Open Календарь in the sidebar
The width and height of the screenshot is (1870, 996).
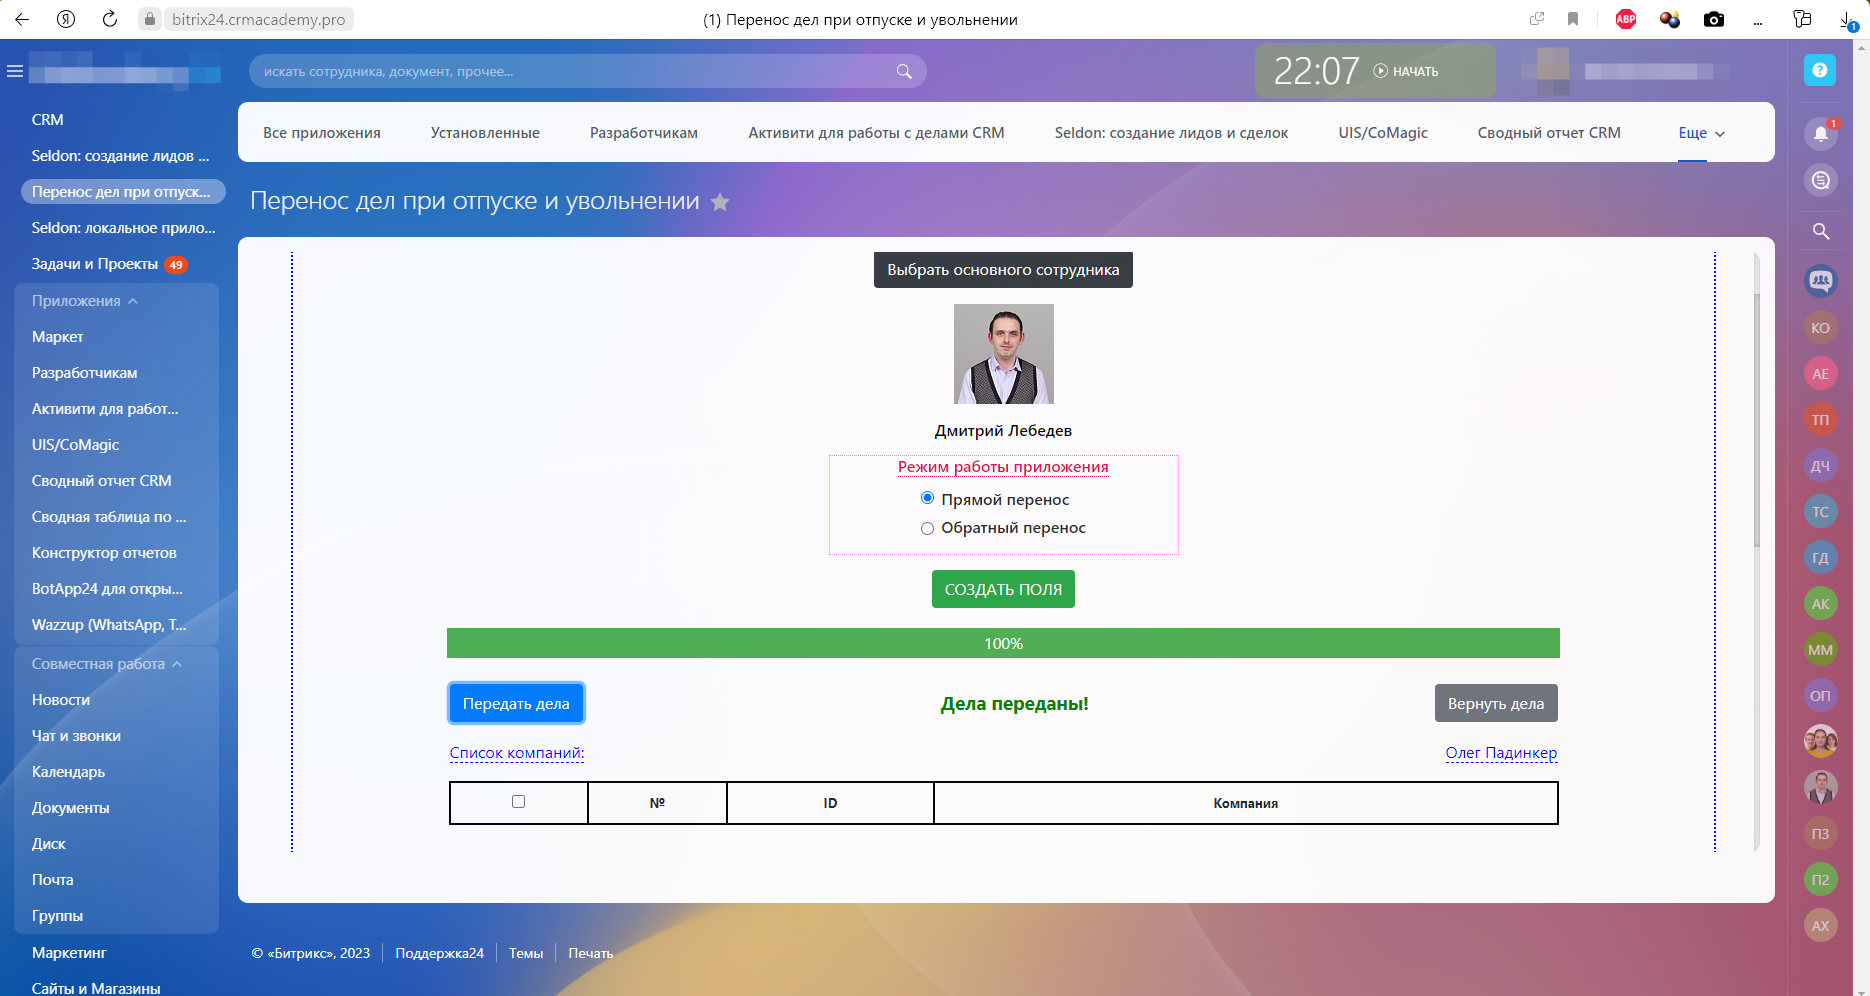coord(68,772)
